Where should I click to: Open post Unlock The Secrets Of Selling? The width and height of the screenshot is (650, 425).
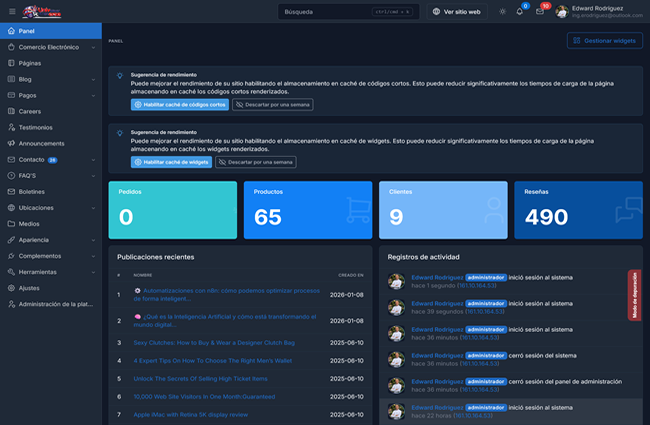pos(200,379)
